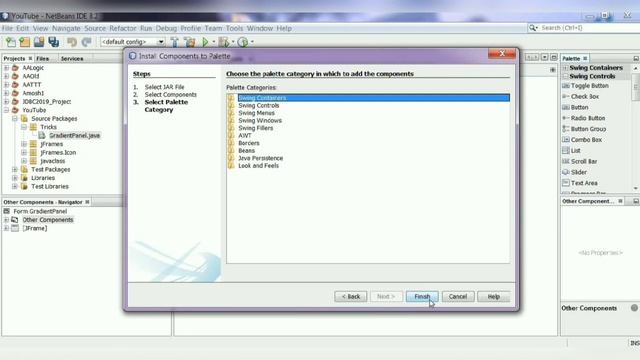Image resolution: width=640 pixels, height=360 pixels.
Task: Open the File menu
Action: 7,28
